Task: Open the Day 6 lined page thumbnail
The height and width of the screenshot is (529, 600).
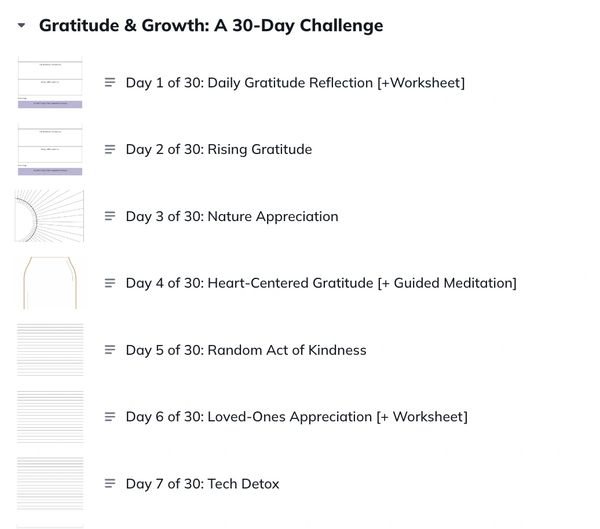Action: pyautogui.click(x=50, y=417)
